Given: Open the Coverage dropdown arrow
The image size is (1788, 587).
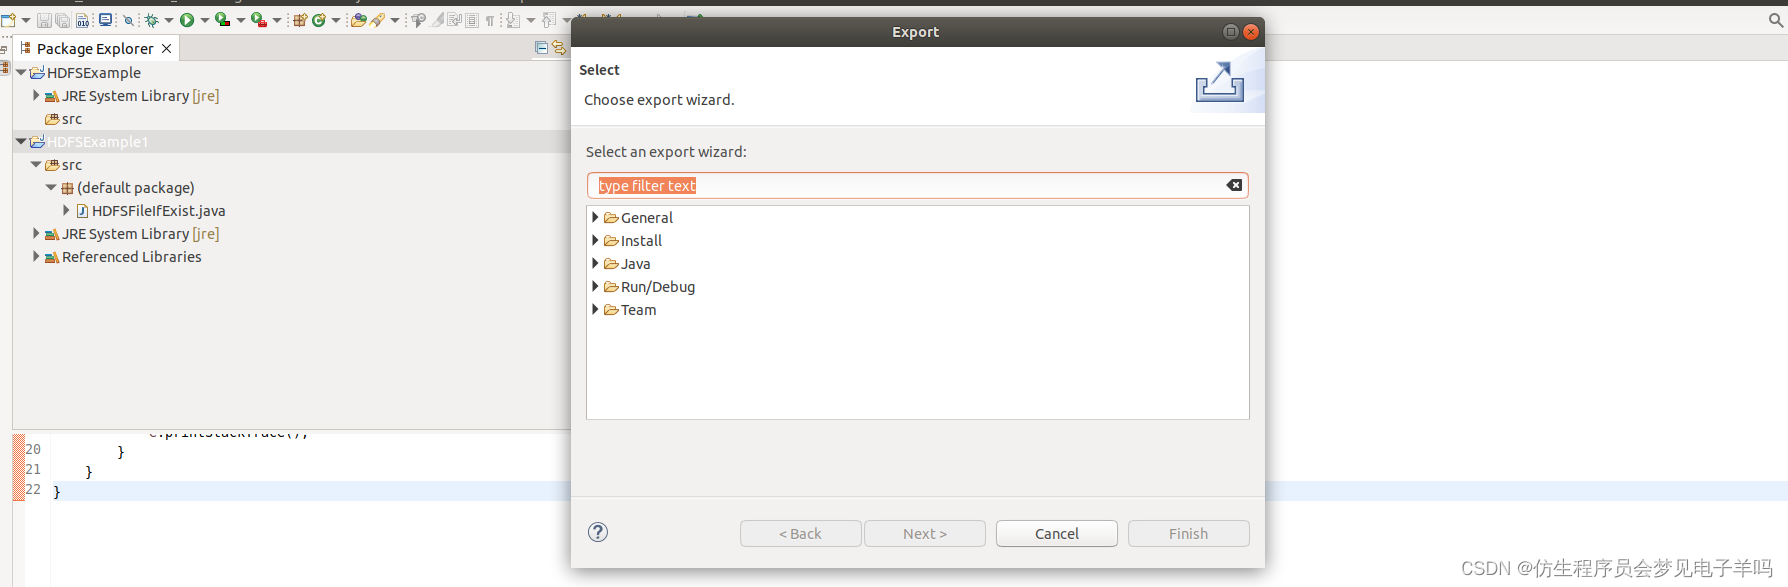Looking at the screenshot, I should coord(240,20).
